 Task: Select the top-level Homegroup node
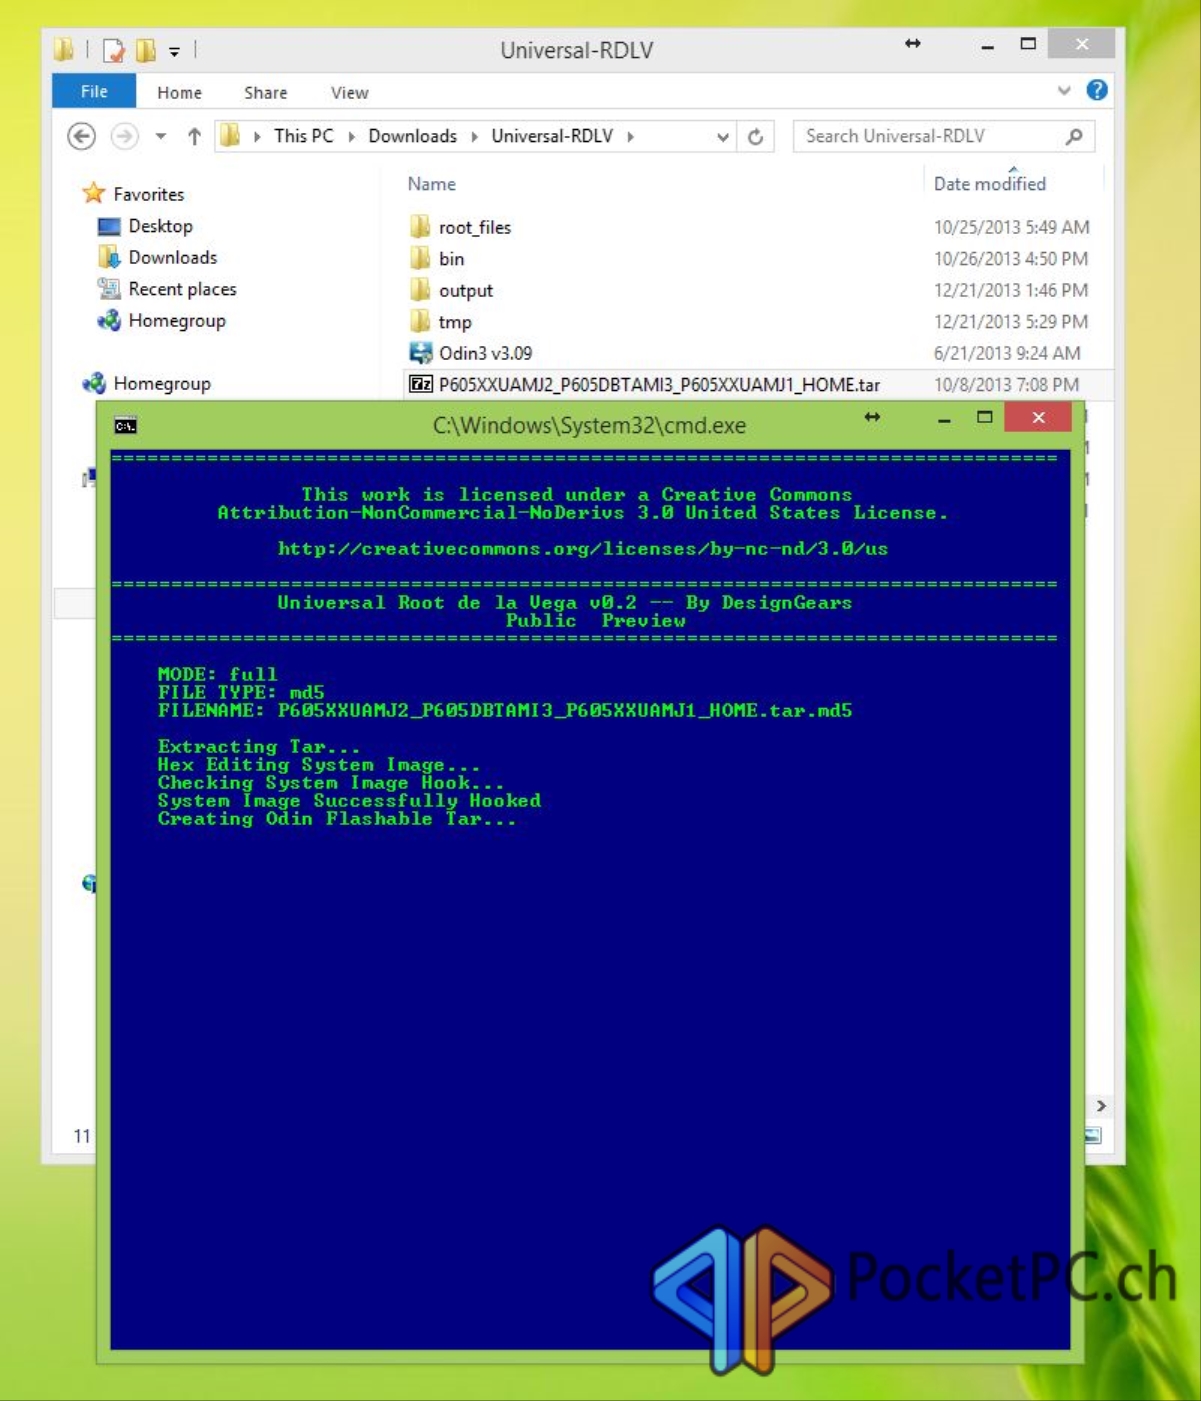(x=162, y=383)
